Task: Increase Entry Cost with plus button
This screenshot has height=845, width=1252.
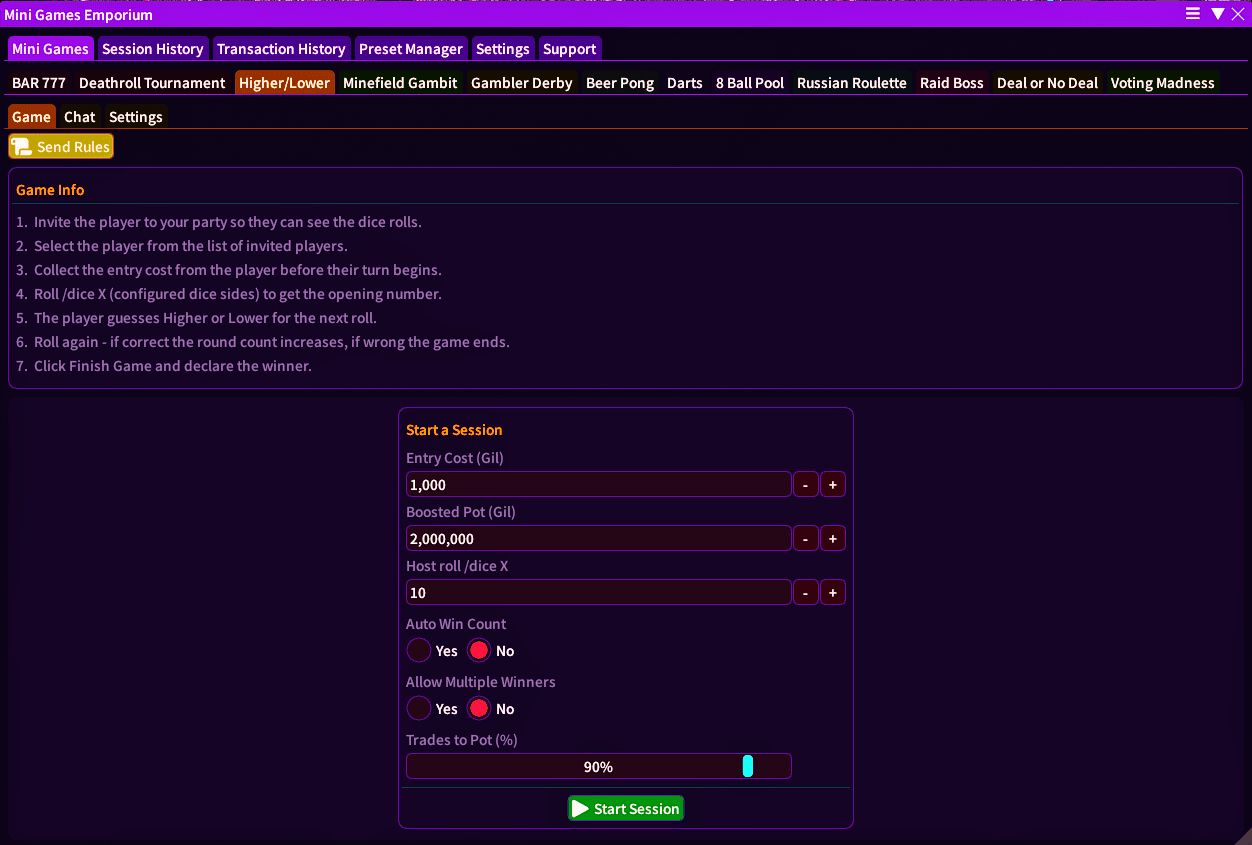Action: click(x=833, y=485)
